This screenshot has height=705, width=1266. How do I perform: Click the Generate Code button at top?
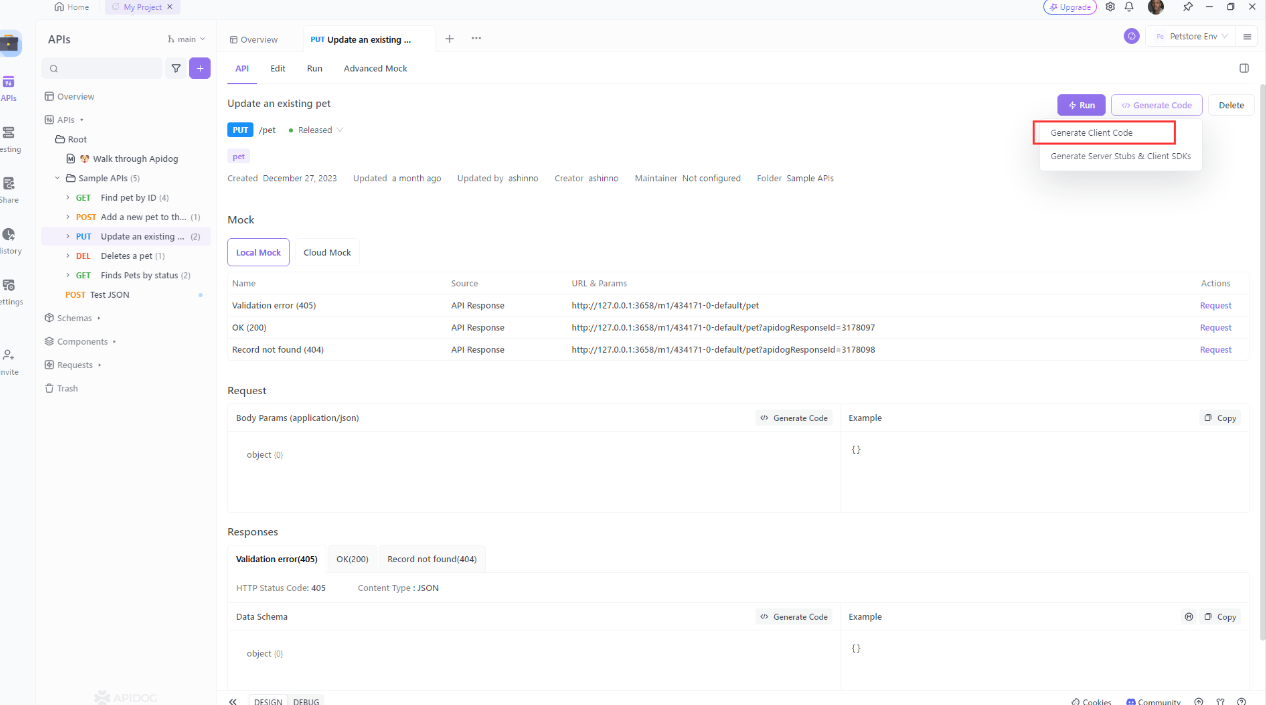[1157, 105]
